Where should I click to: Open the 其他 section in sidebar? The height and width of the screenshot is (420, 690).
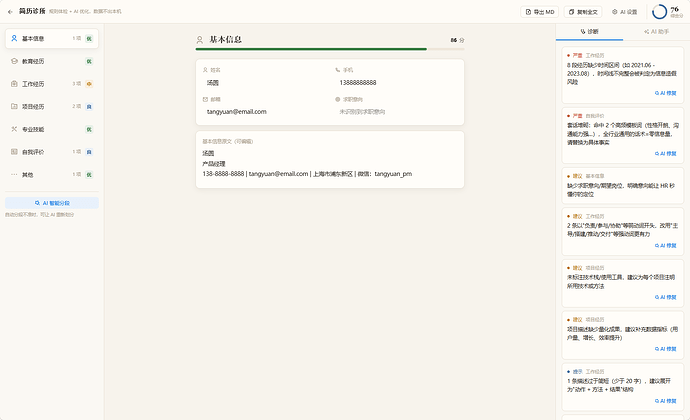click(x=52, y=175)
